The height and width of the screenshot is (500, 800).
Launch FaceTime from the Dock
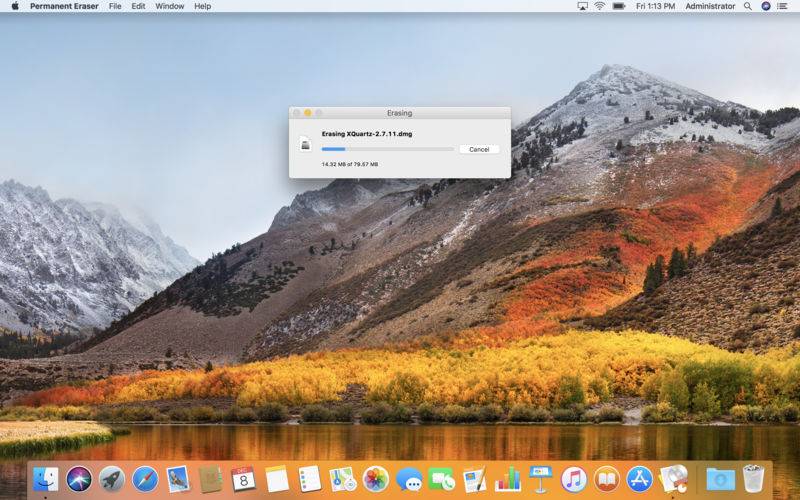coord(442,480)
